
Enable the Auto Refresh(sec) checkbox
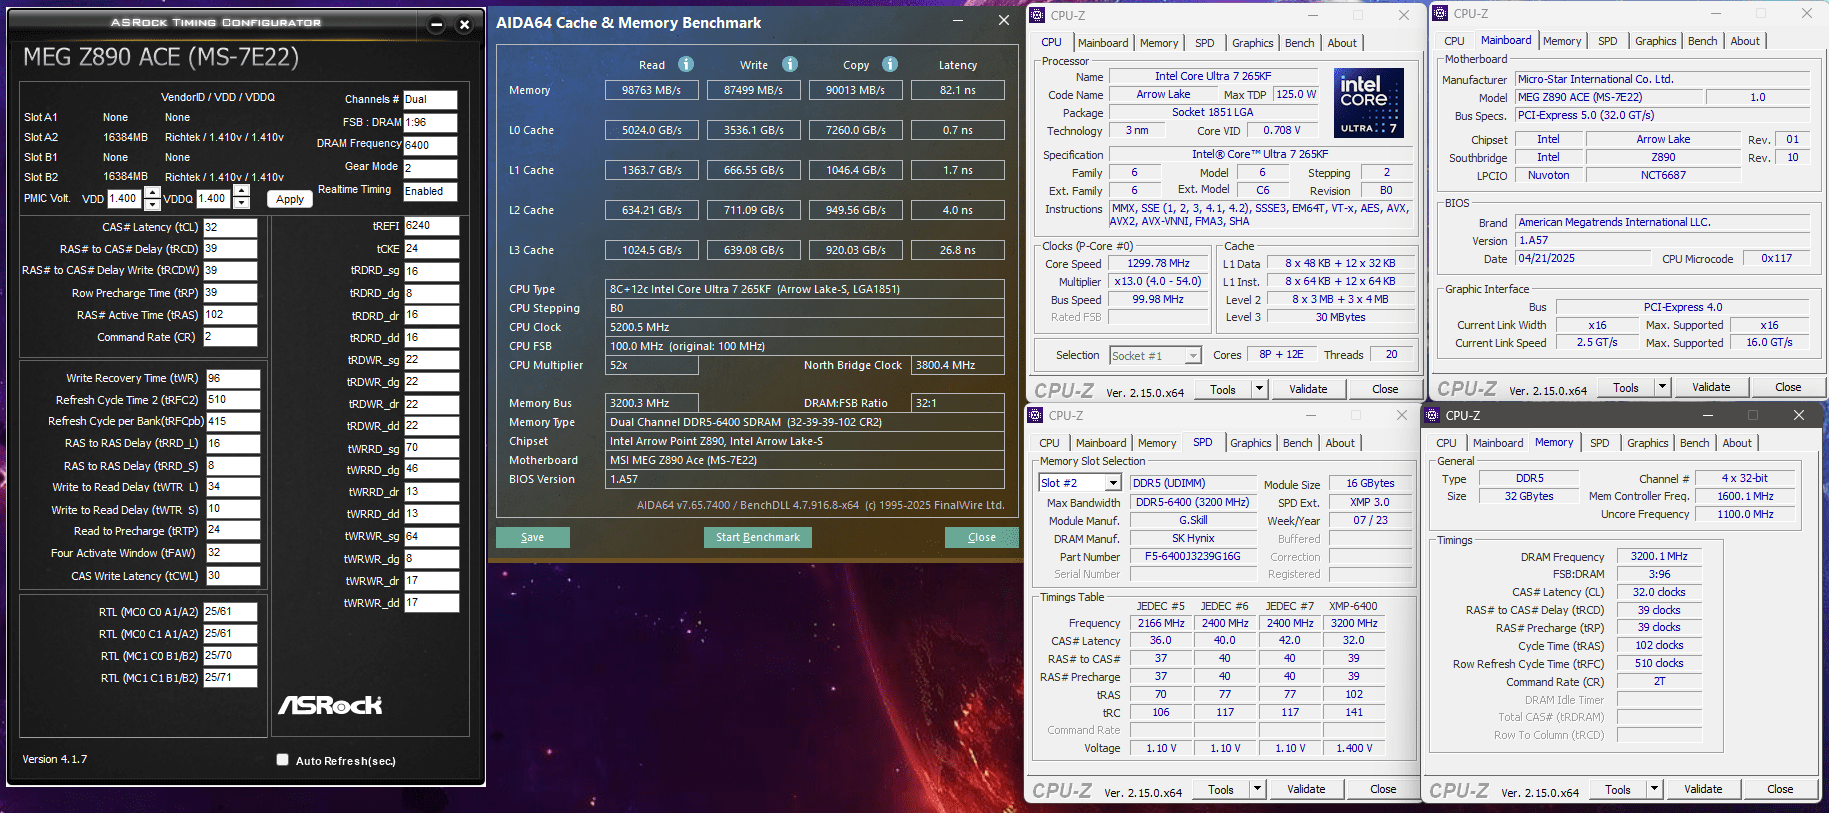[283, 760]
